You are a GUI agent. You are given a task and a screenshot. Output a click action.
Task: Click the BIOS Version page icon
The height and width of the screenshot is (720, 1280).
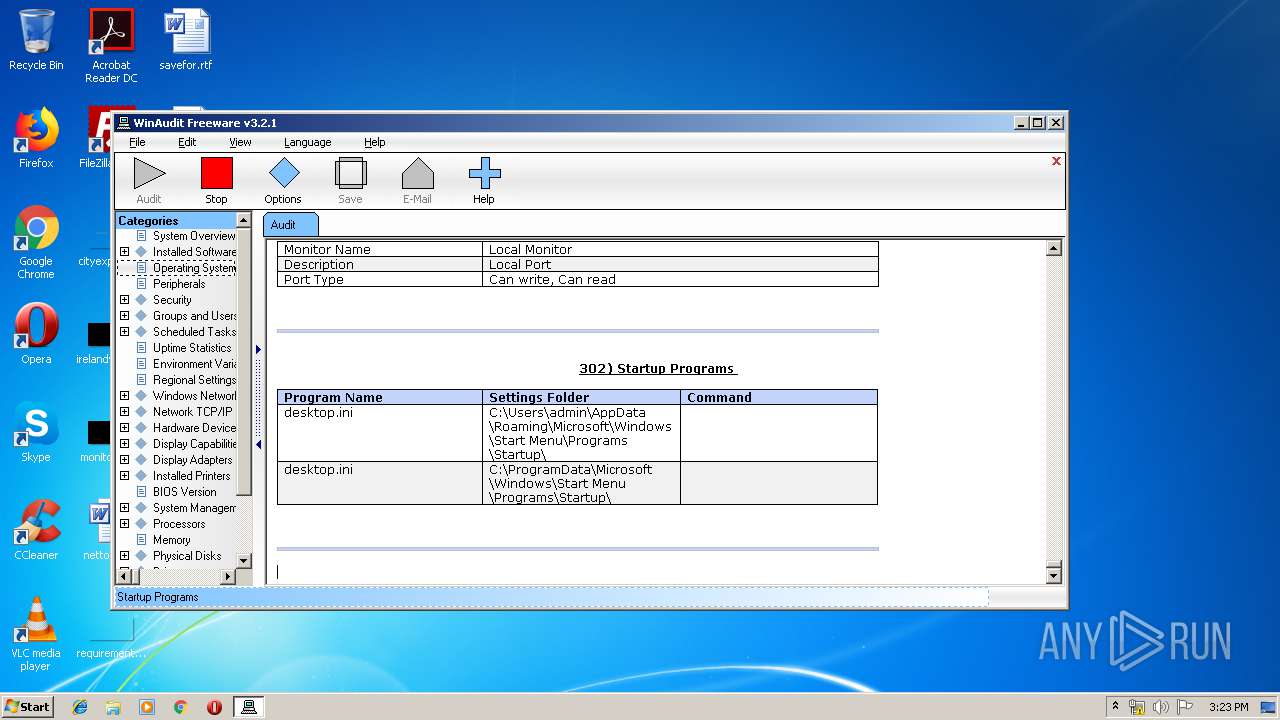(x=141, y=492)
